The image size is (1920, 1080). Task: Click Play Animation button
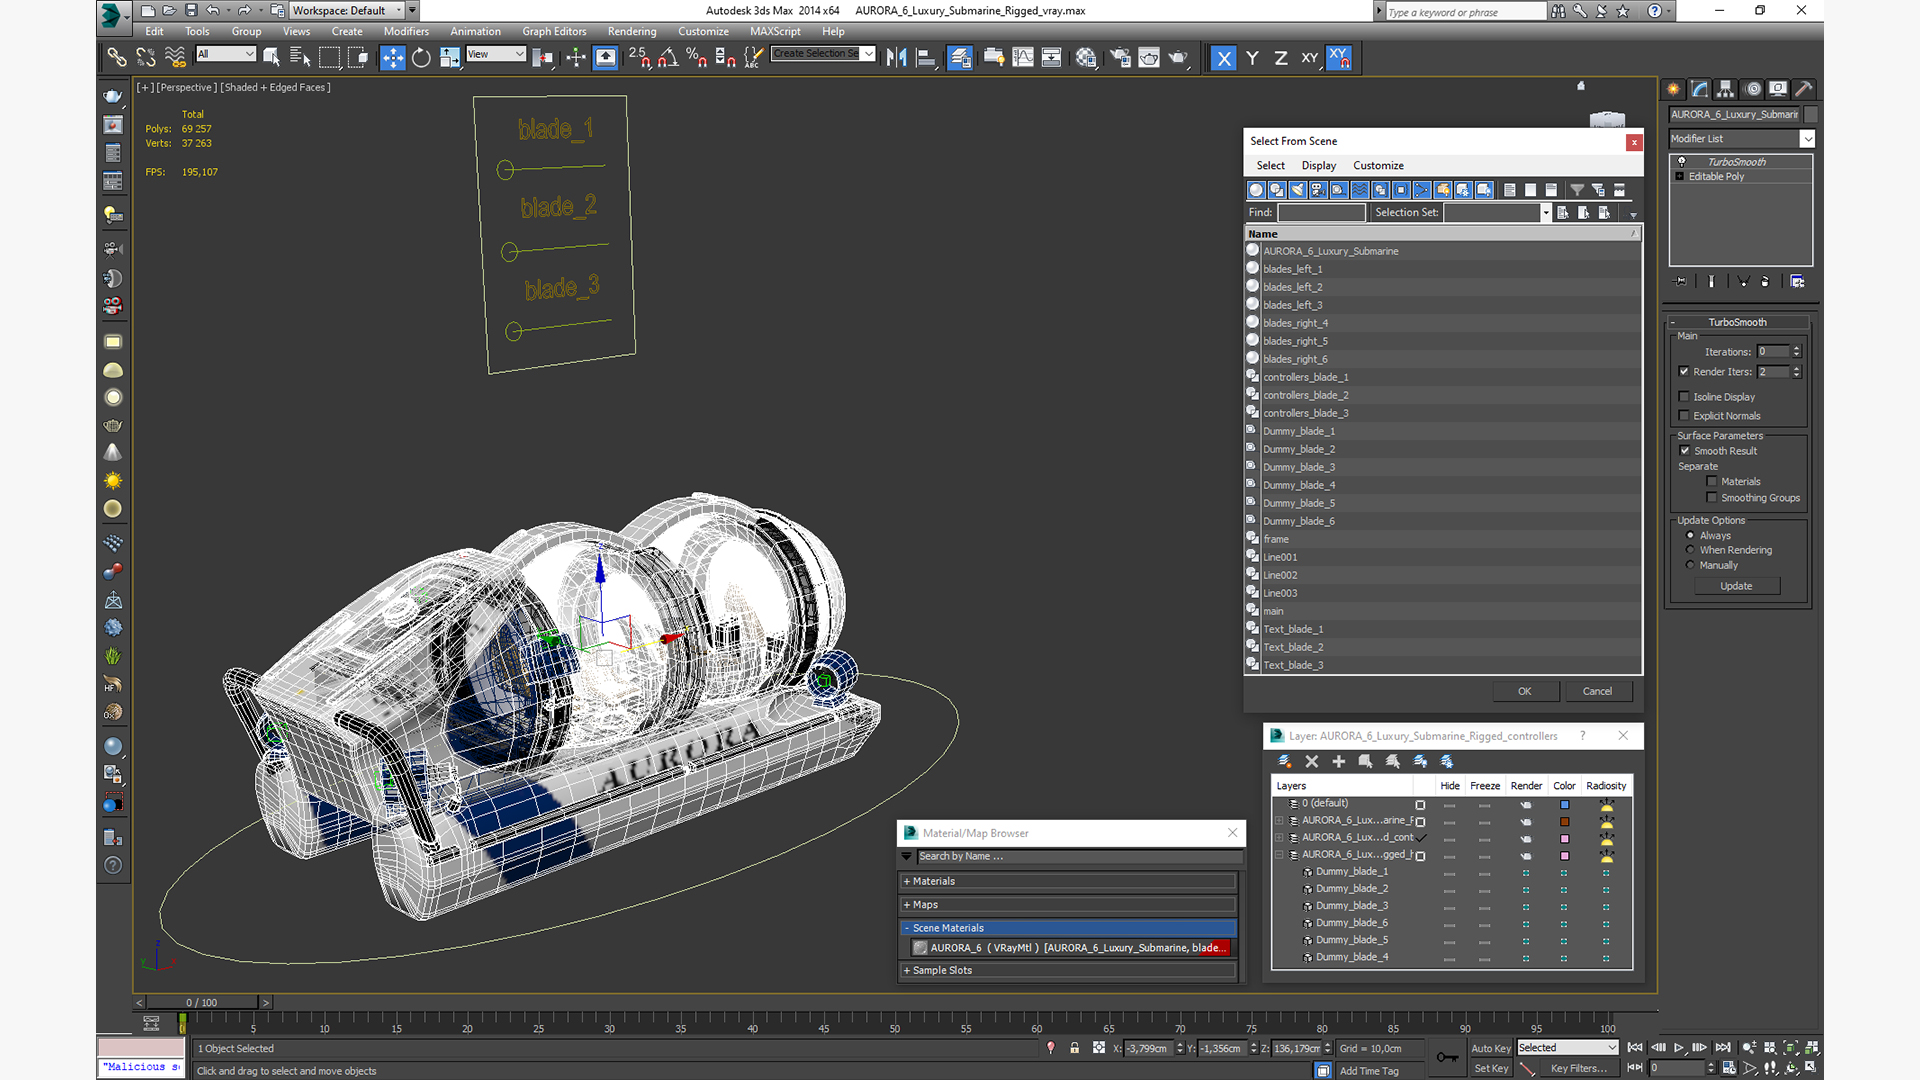(x=1679, y=1048)
